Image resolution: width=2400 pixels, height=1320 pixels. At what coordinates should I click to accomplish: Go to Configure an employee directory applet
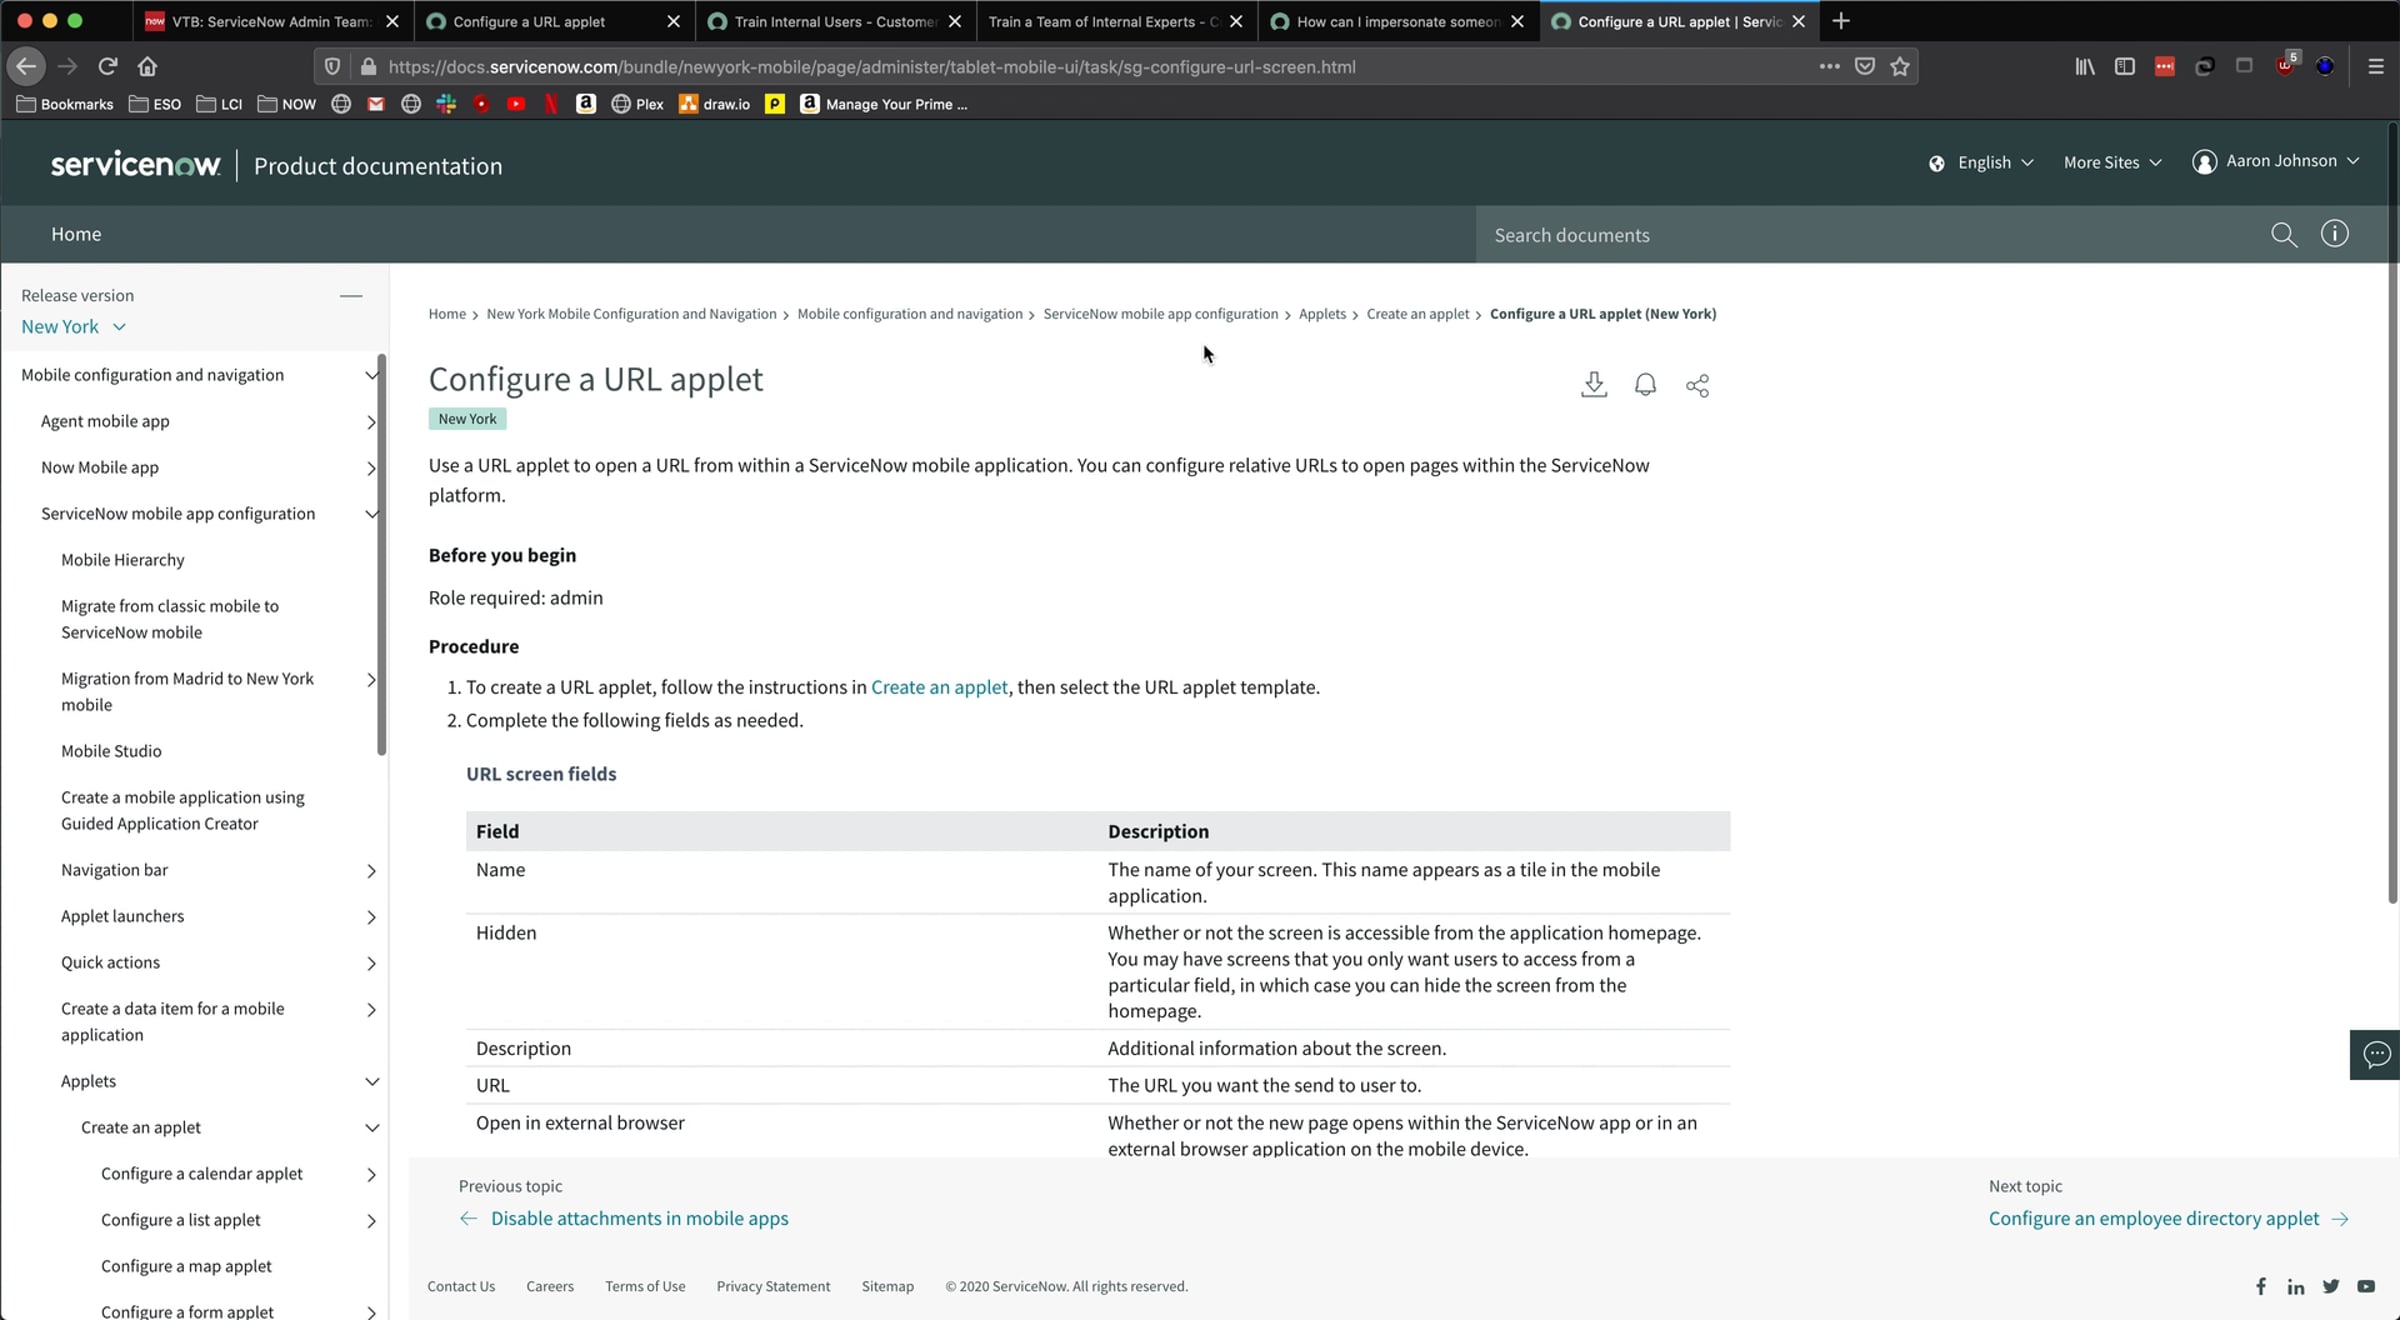(x=2153, y=1218)
